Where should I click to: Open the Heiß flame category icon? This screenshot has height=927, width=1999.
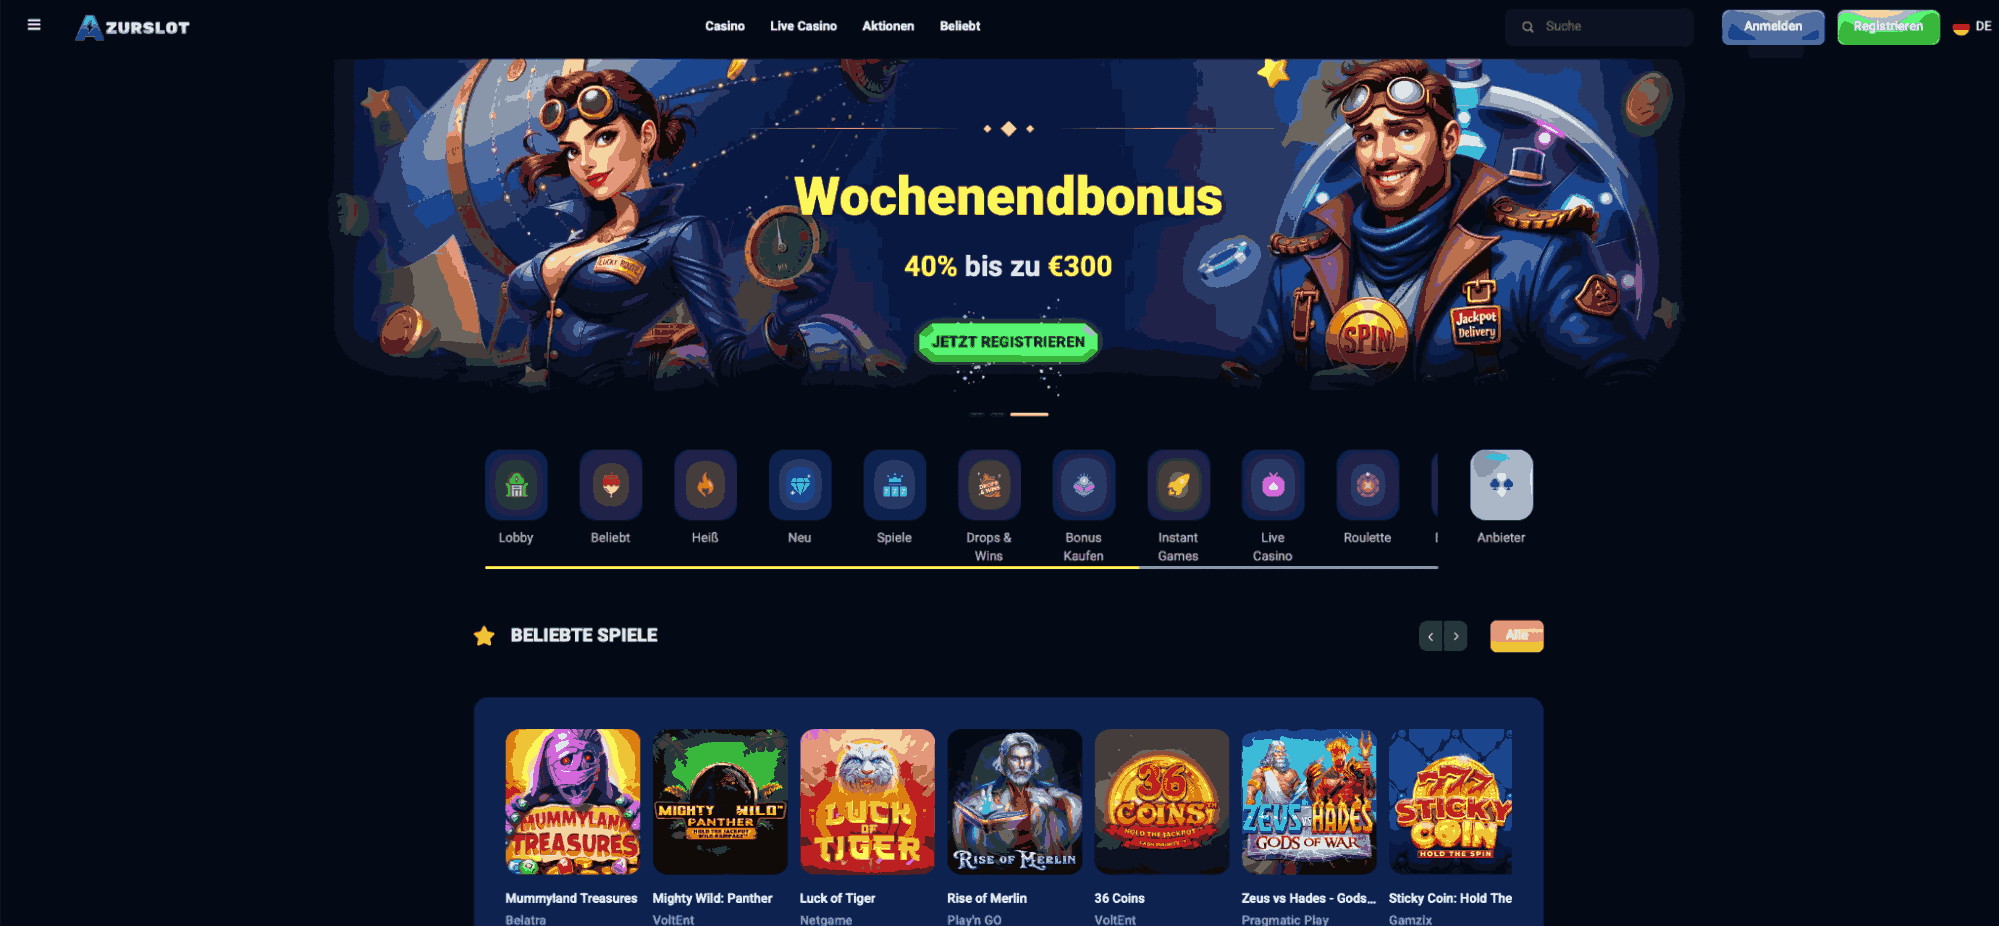tap(705, 485)
